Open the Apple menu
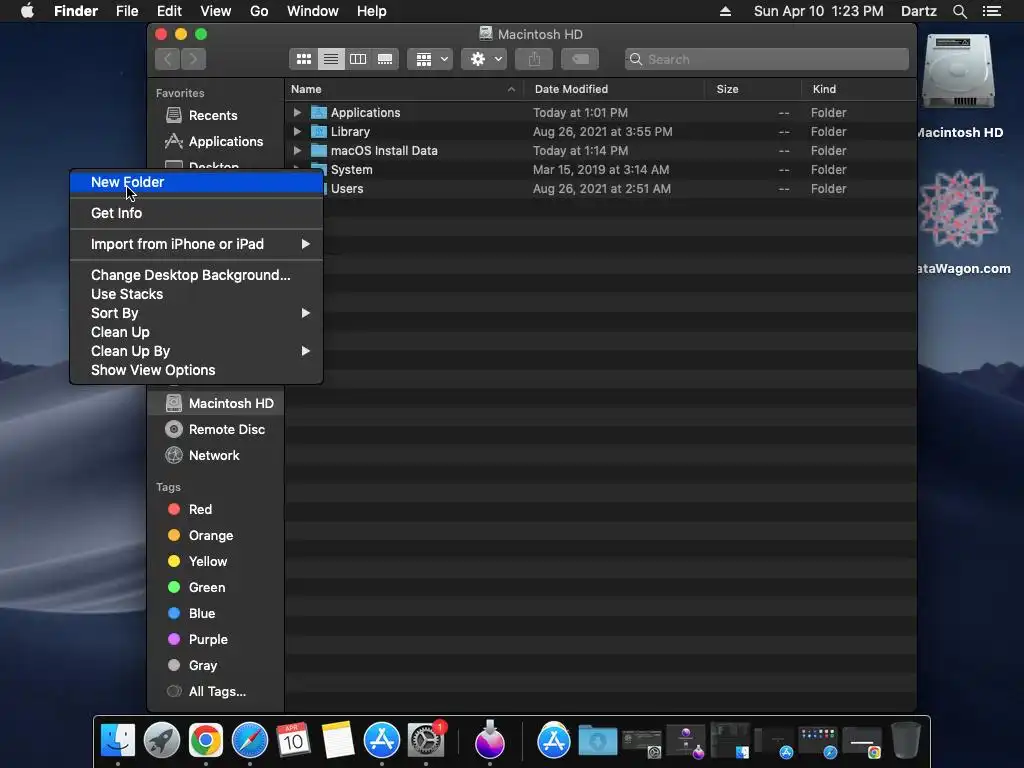The image size is (1024, 768). 27,11
